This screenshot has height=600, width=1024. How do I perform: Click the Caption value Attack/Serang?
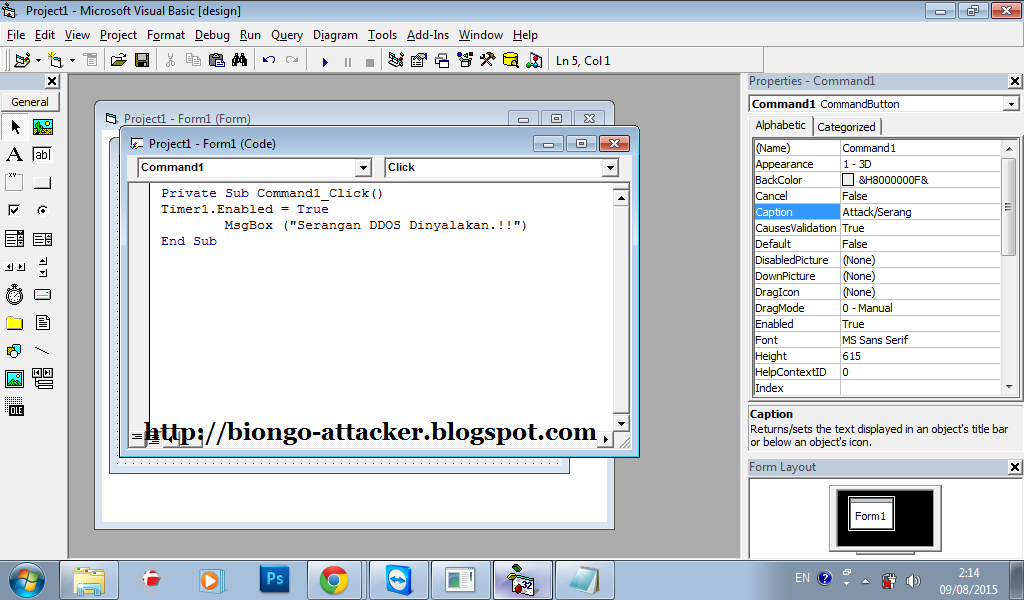point(876,212)
